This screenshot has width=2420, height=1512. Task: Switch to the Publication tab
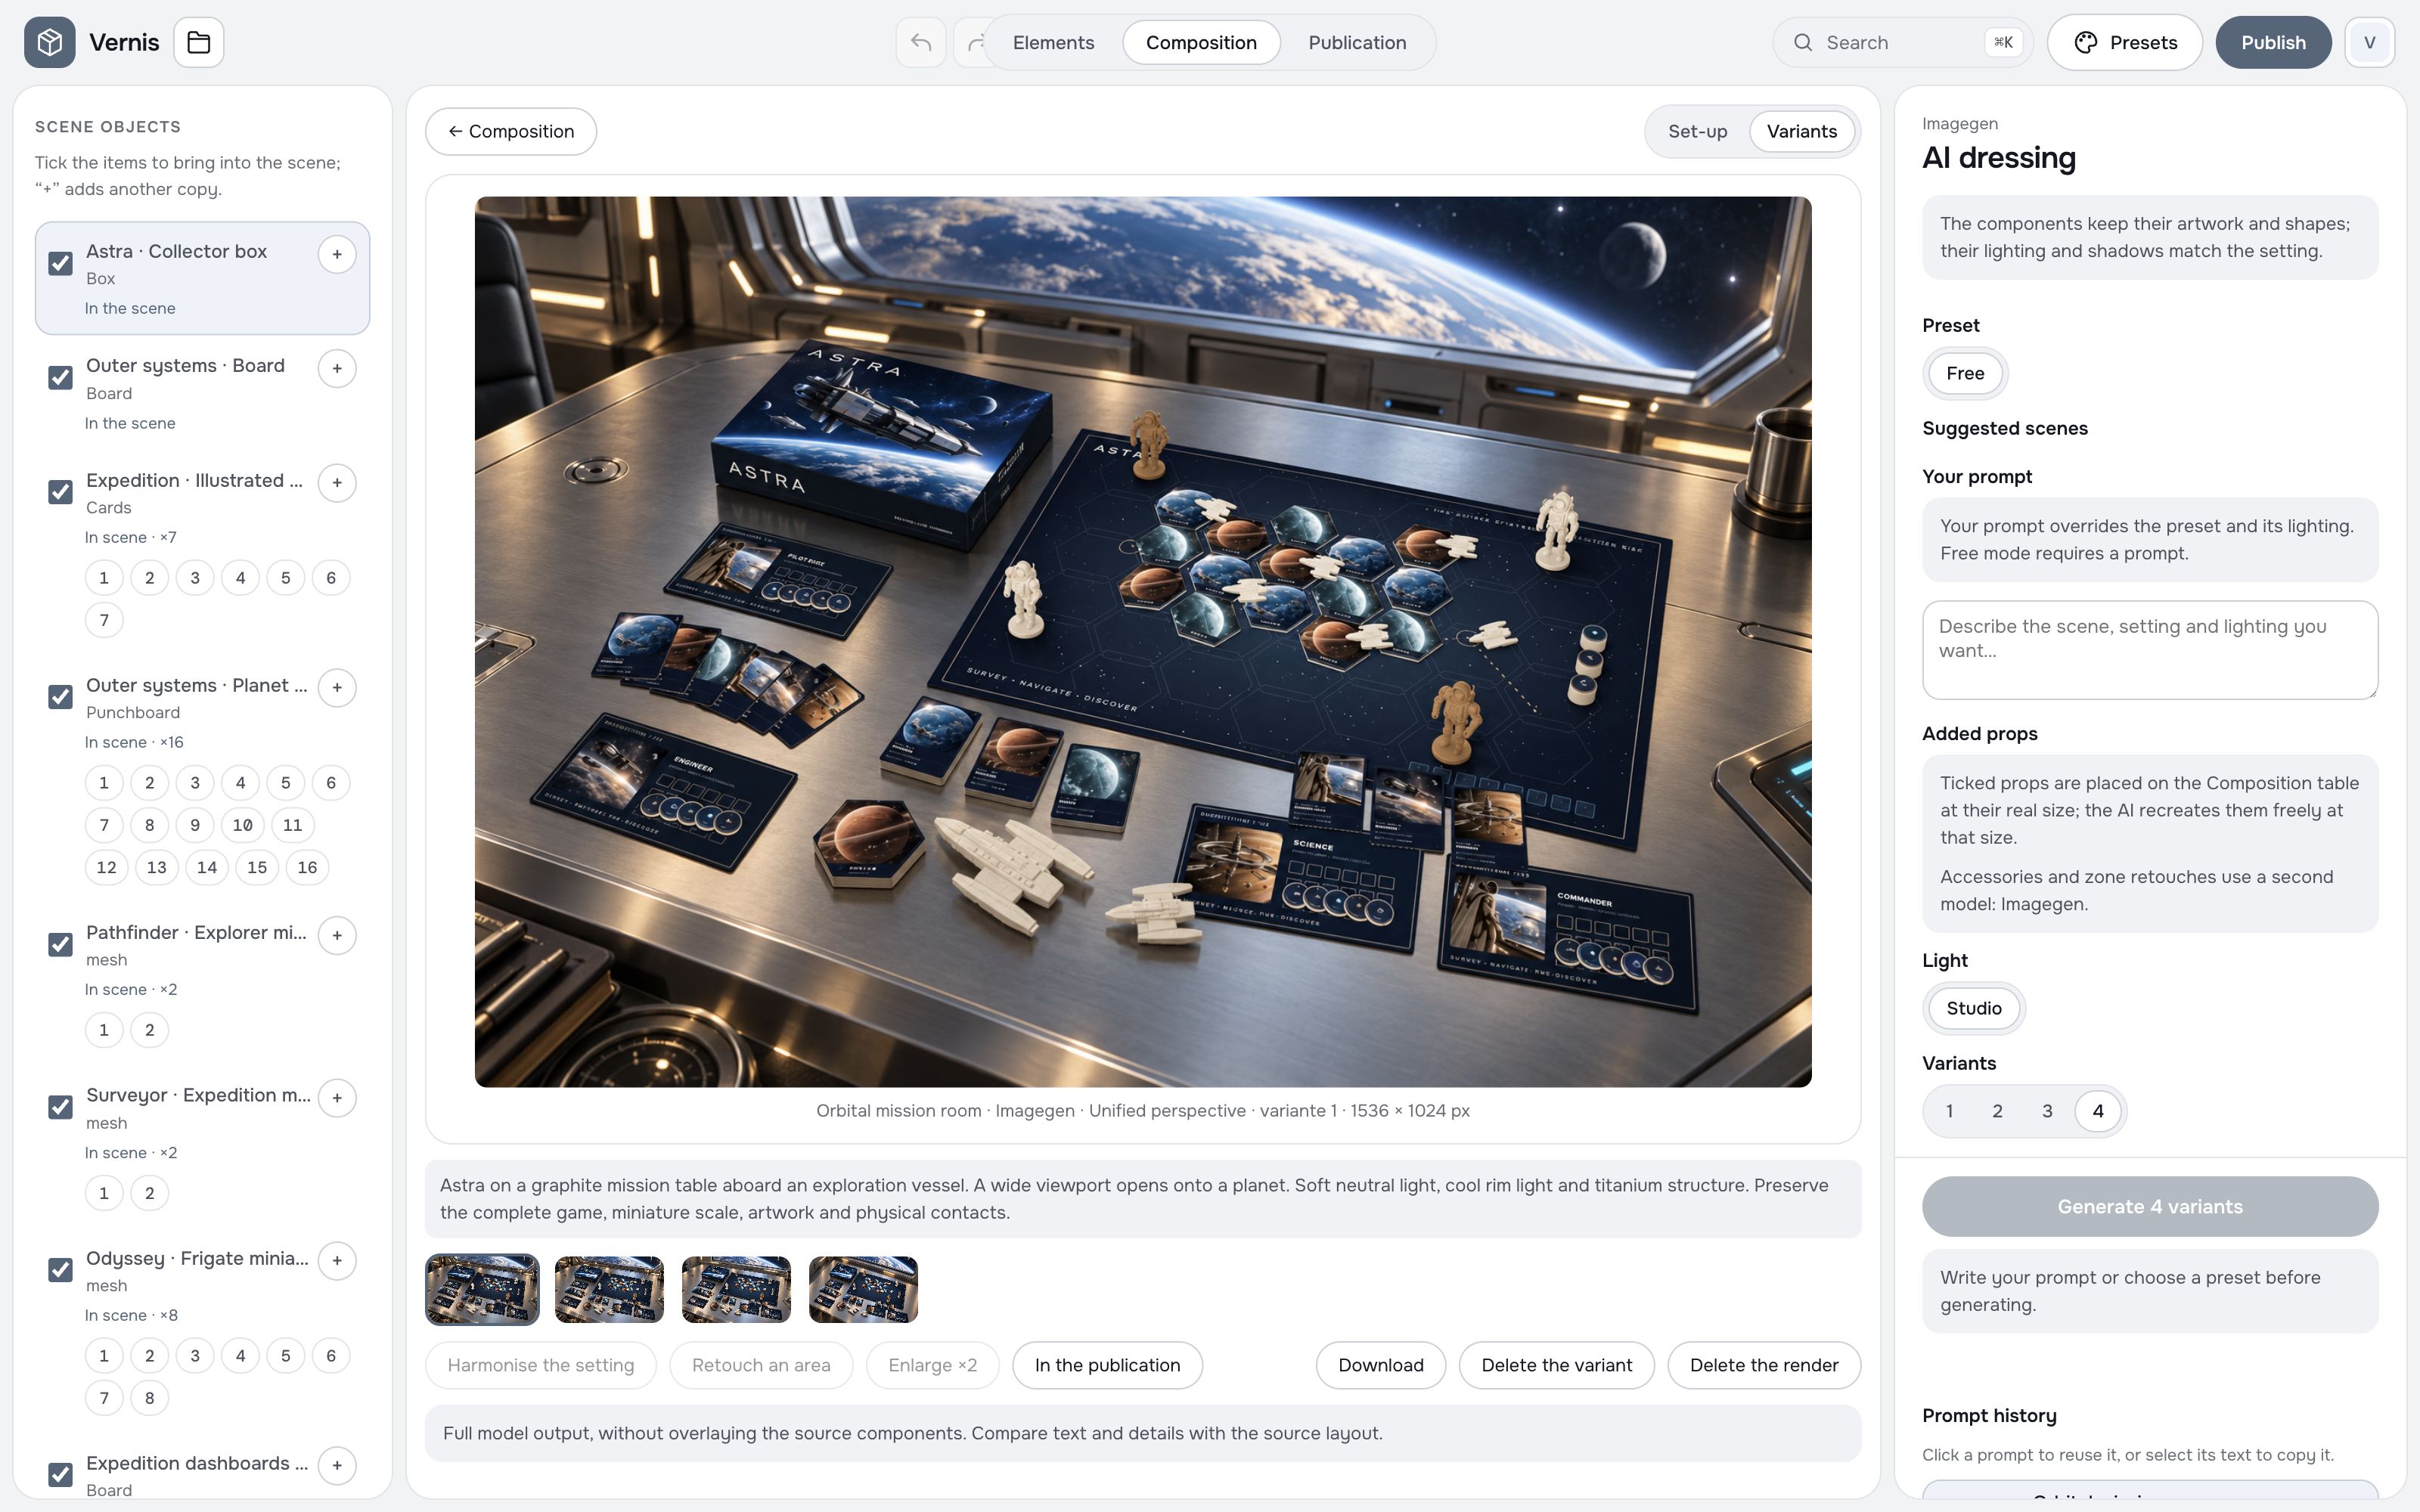click(1357, 42)
